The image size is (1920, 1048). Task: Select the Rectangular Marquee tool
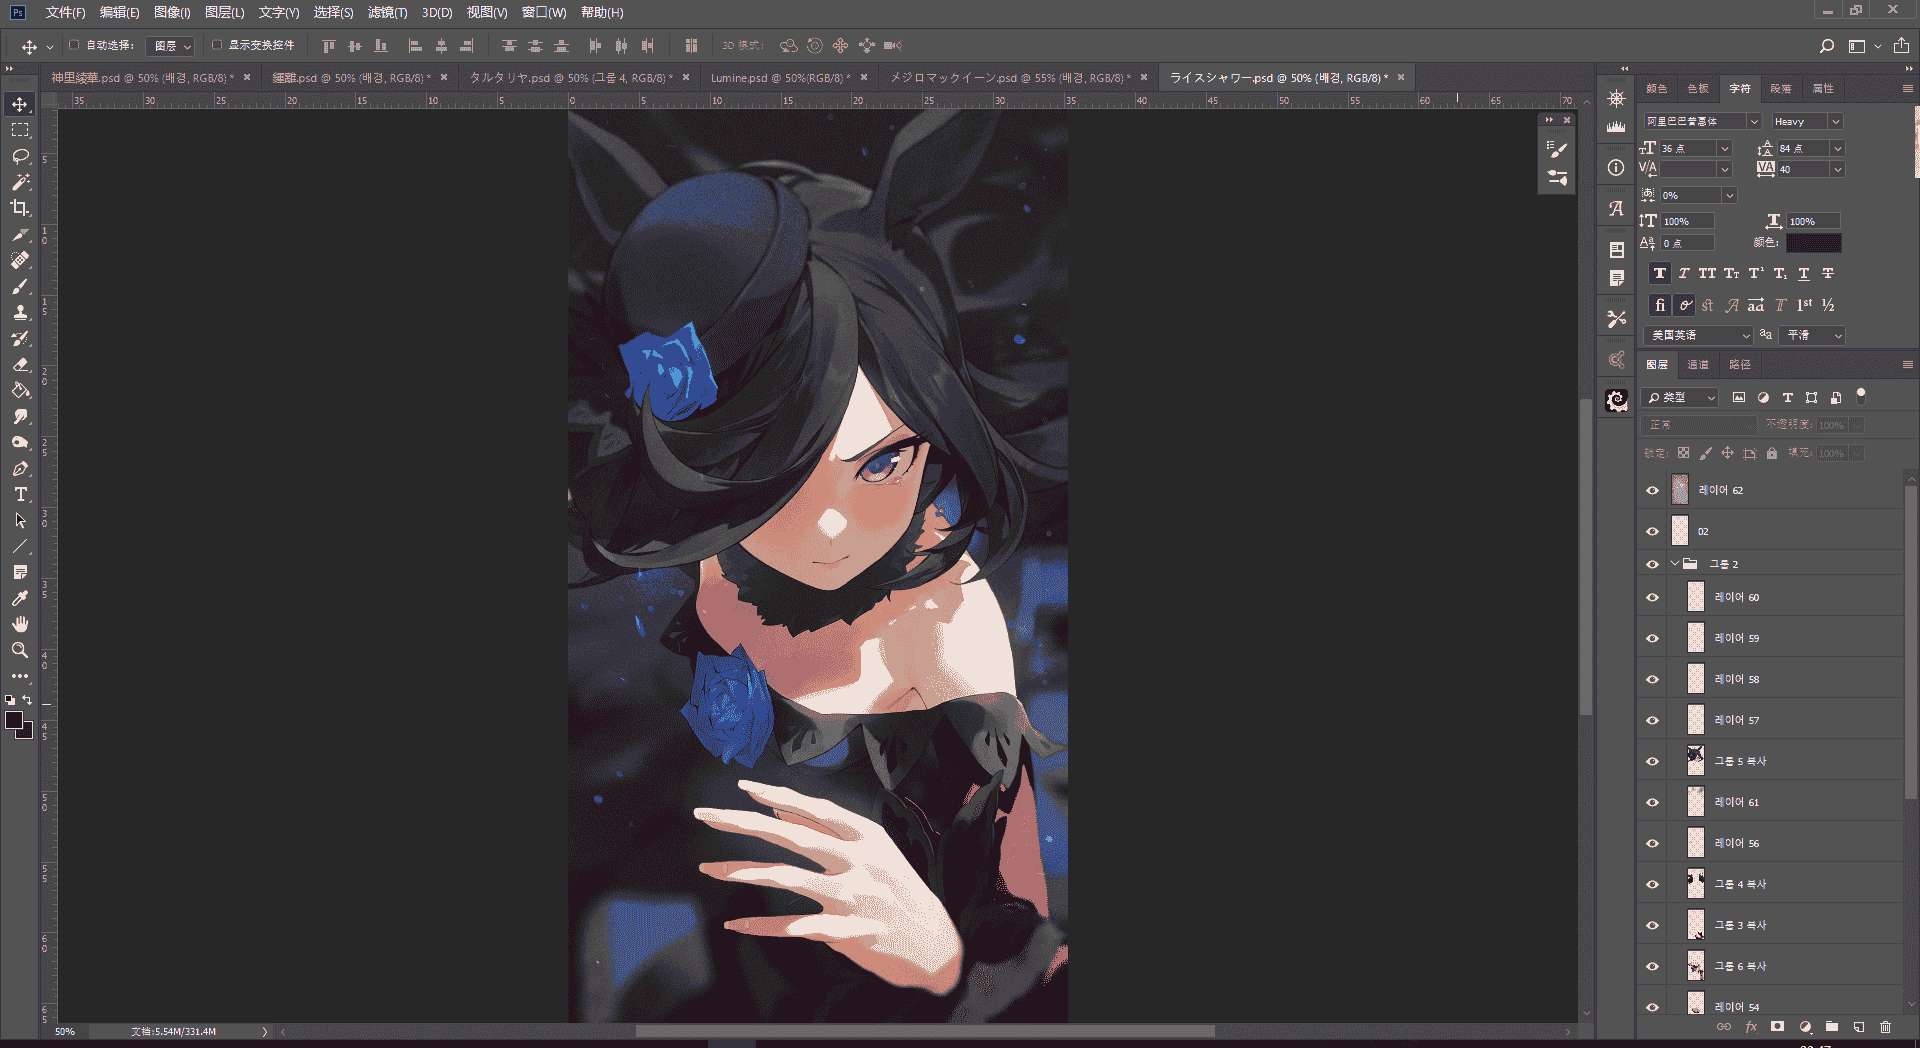click(20, 130)
